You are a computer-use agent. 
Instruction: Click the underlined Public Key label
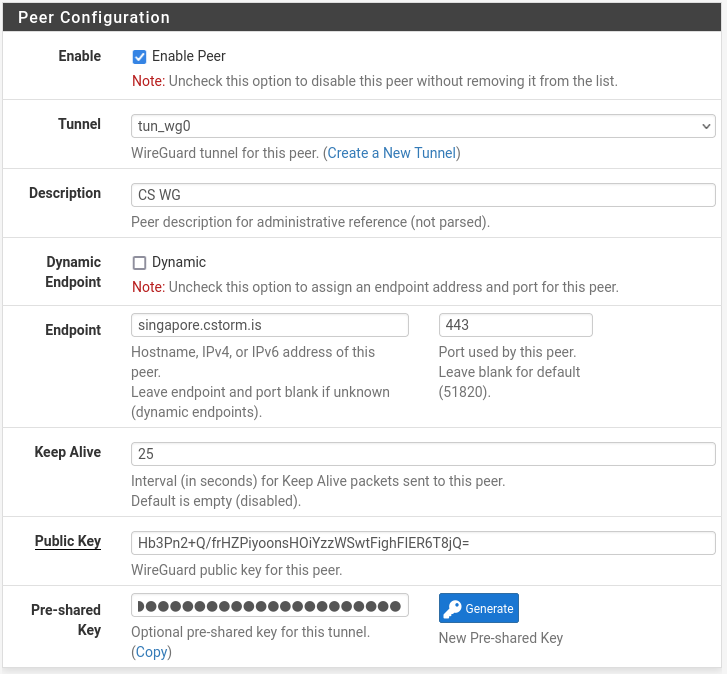click(68, 541)
